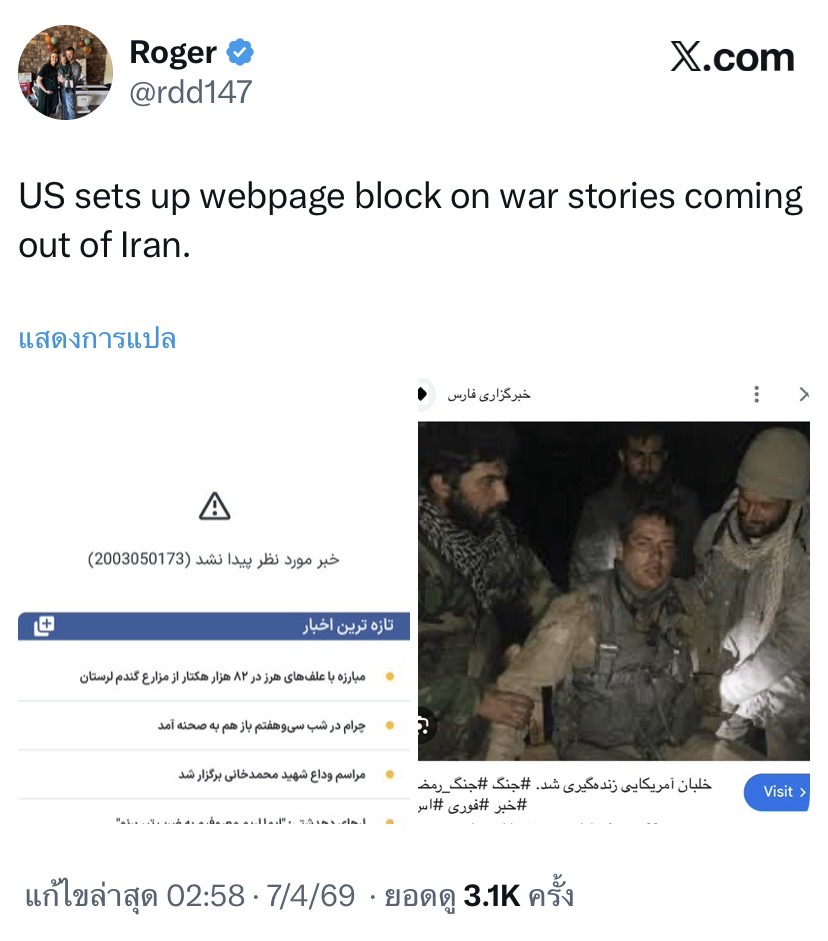Click the yellow bullet beside the third headline
The image size is (828, 941).
coord(389,774)
